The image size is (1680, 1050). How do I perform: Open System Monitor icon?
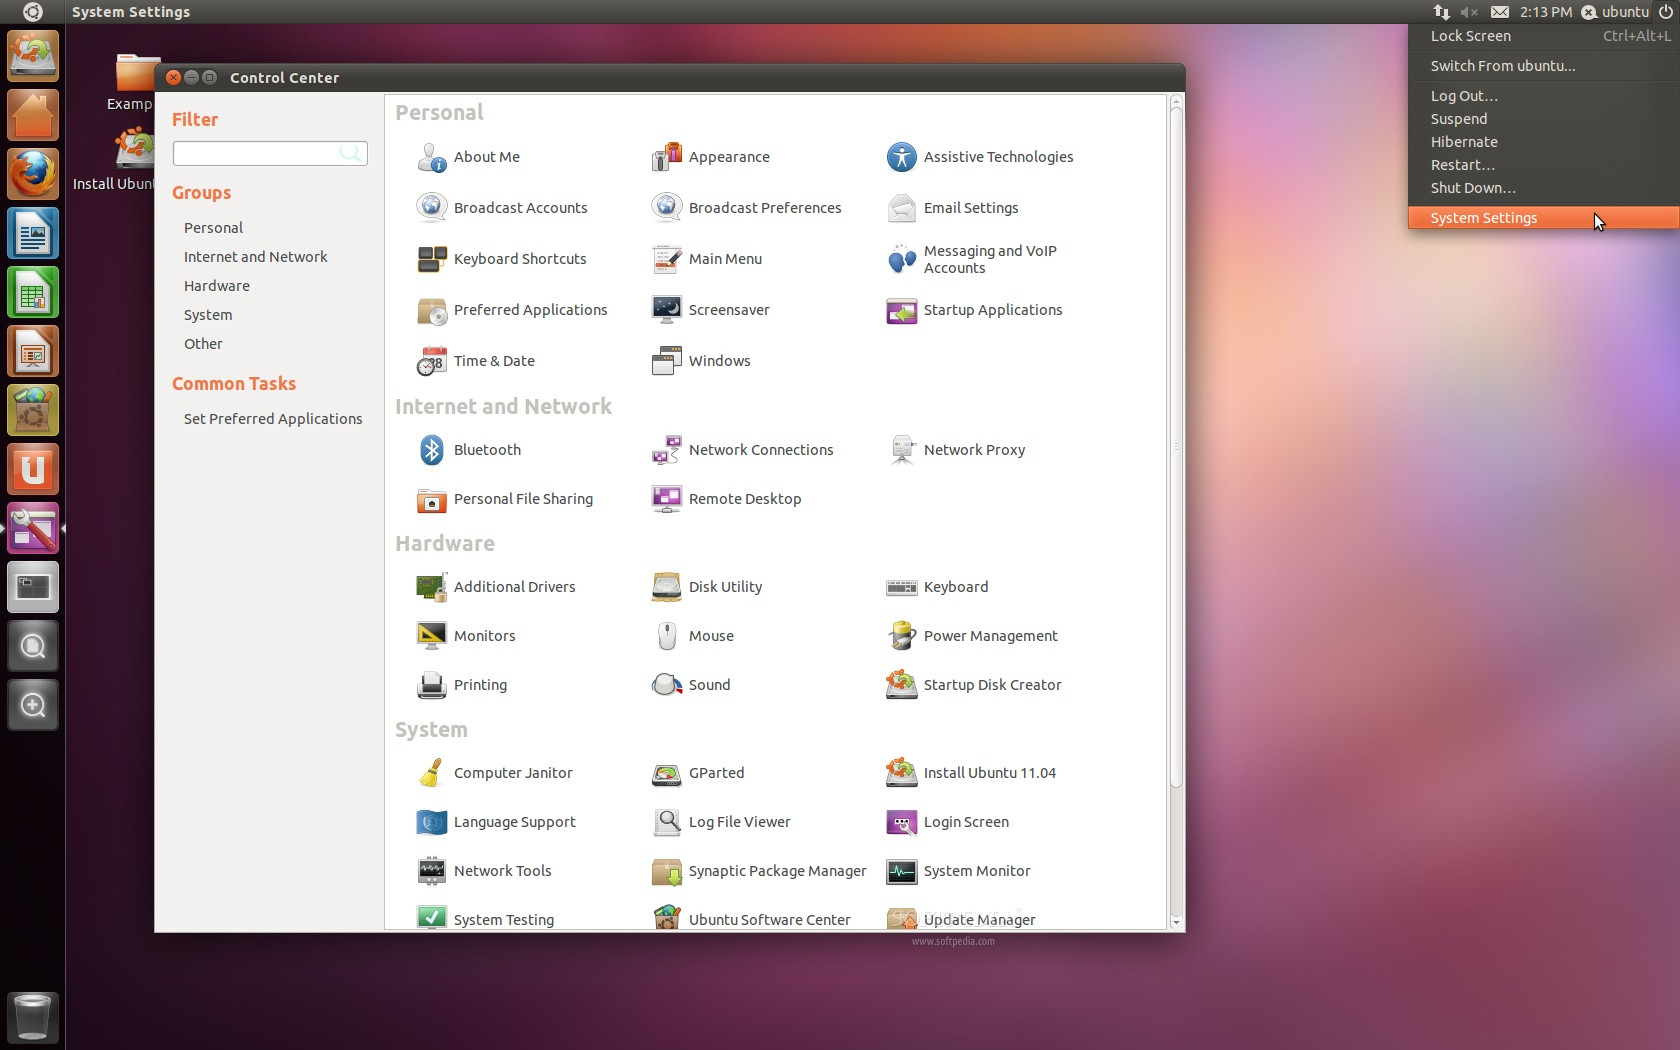pyautogui.click(x=902, y=871)
